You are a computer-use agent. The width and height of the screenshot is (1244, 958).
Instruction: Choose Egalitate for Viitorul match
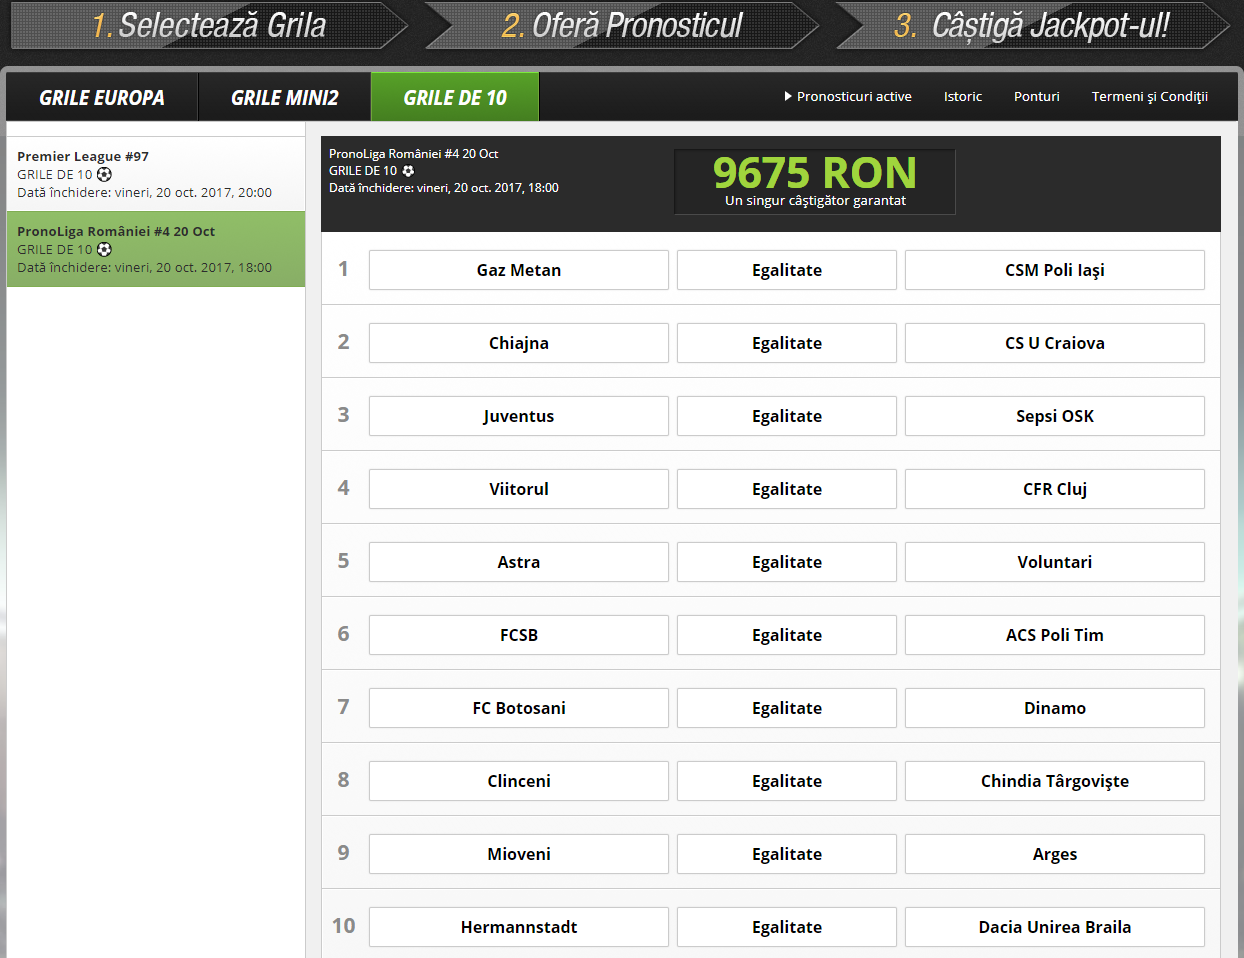coord(787,489)
